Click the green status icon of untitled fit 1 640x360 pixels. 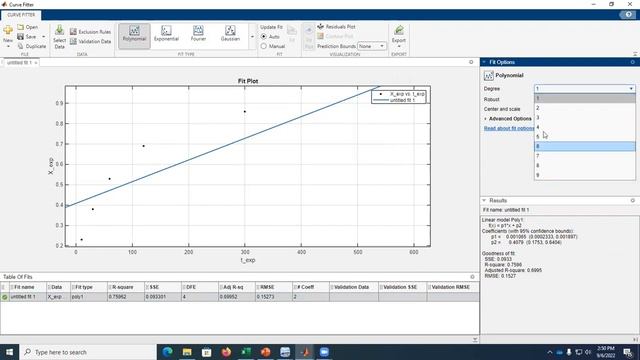[x=5, y=297]
